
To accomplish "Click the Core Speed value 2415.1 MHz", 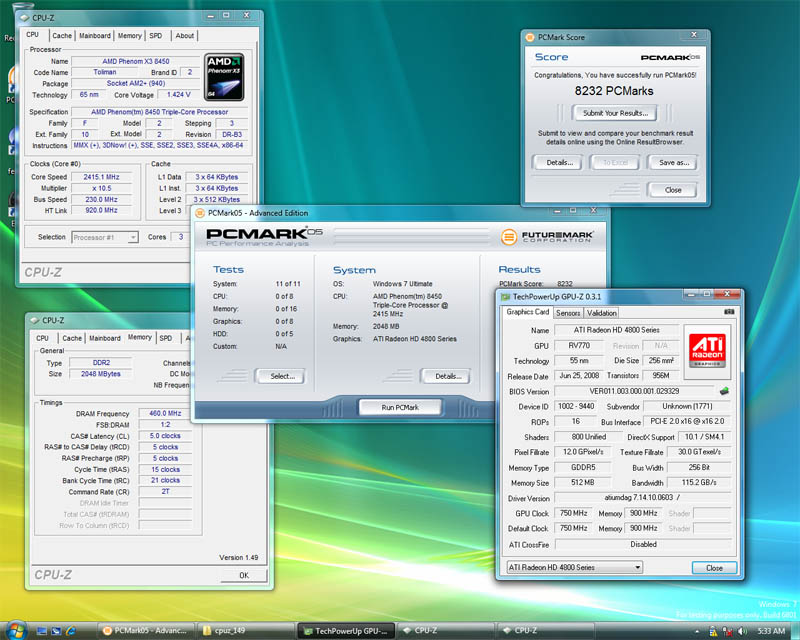I will click(102, 177).
